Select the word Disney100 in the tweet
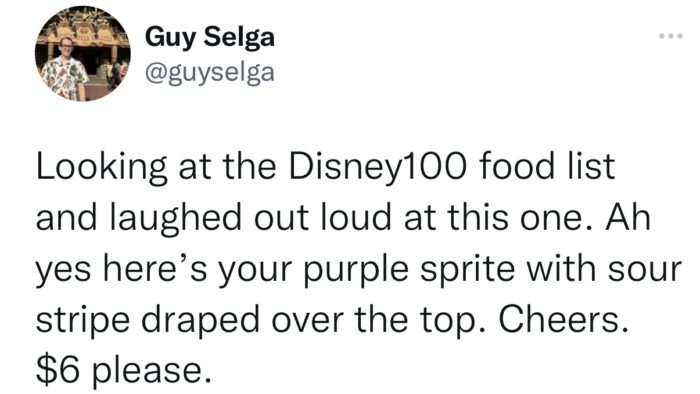The height and width of the screenshot is (394, 700). click(378, 168)
